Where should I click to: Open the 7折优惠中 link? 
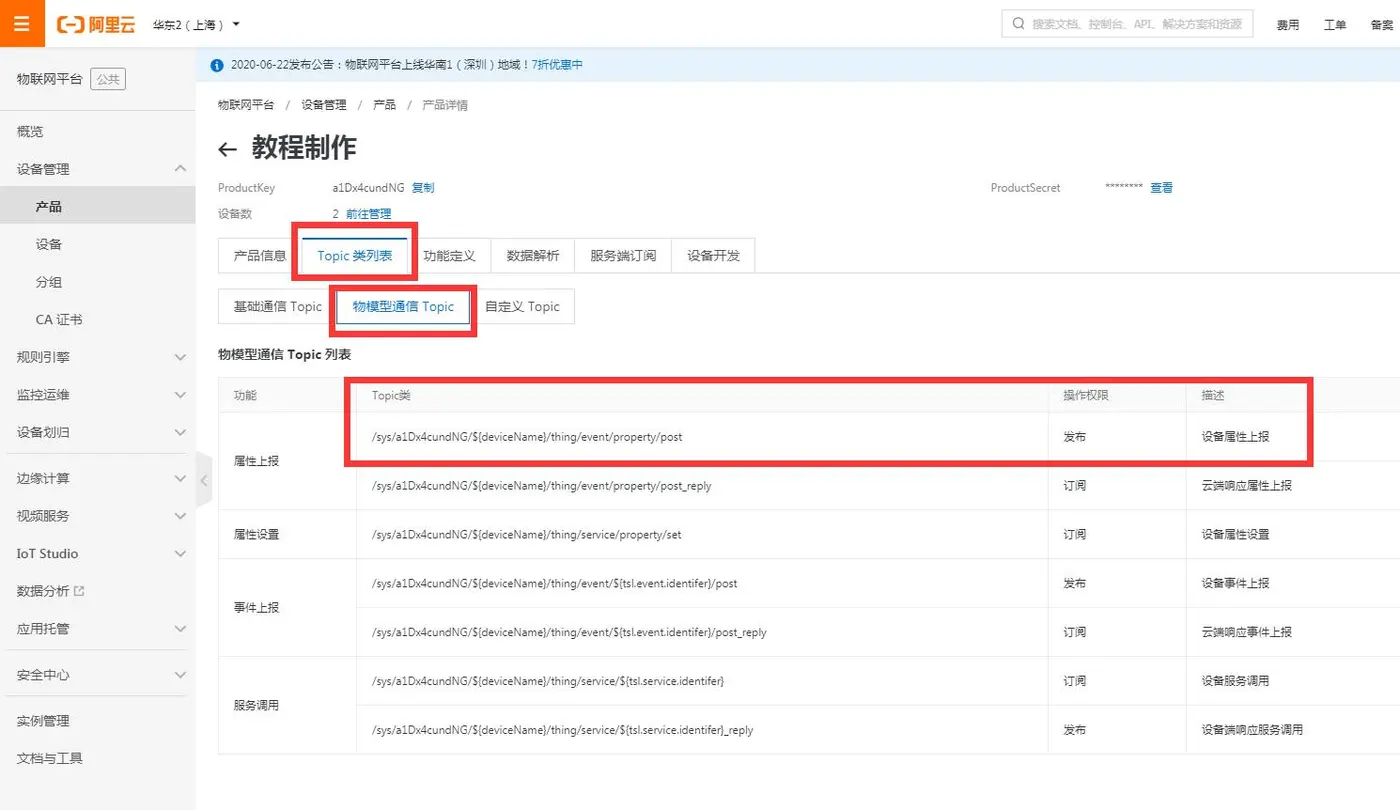tap(557, 65)
